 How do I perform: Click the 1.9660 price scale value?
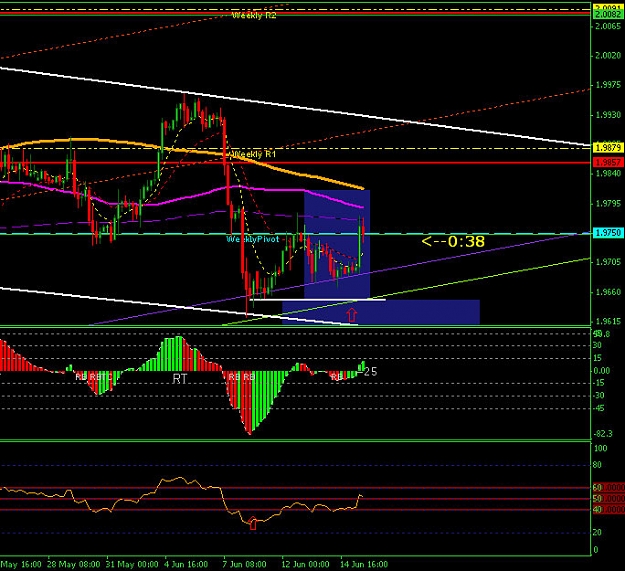(x=608, y=292)
